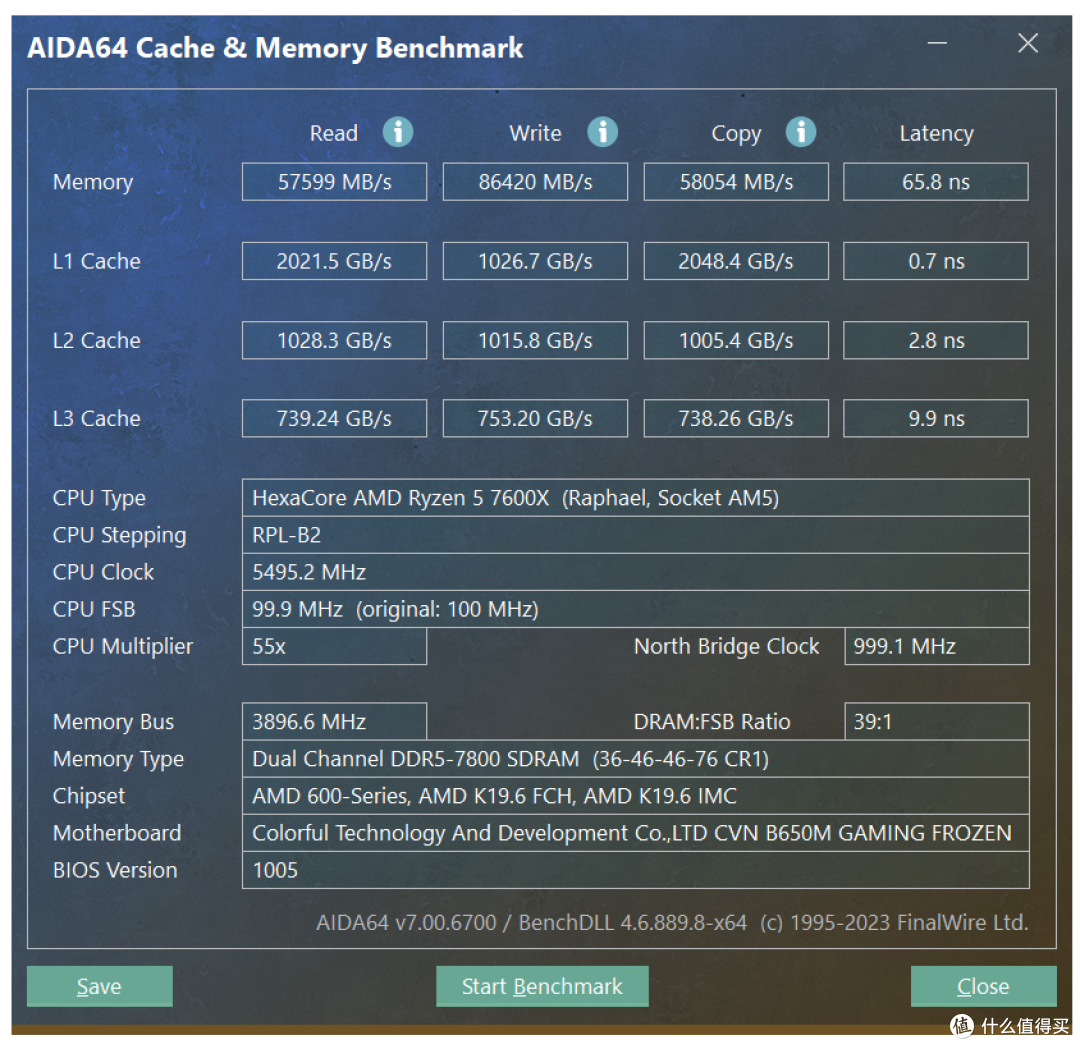
Task: Click CPU Type field HexaCore AMD Ryzen
Action: (x=636, y=498)
